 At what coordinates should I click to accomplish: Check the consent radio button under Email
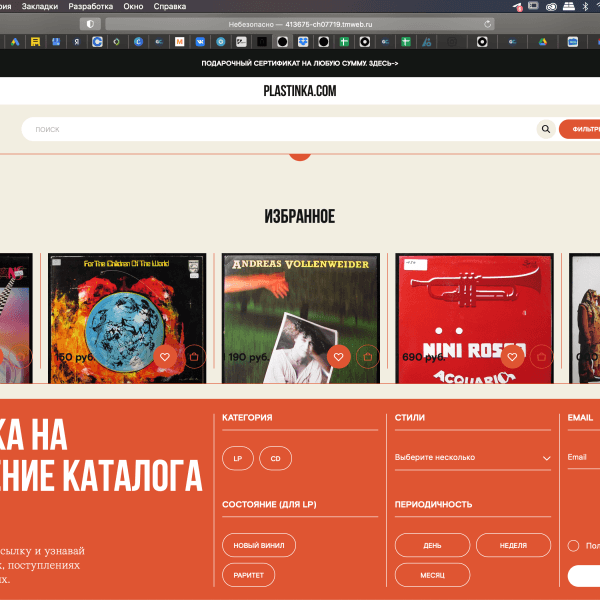point(573,546)
